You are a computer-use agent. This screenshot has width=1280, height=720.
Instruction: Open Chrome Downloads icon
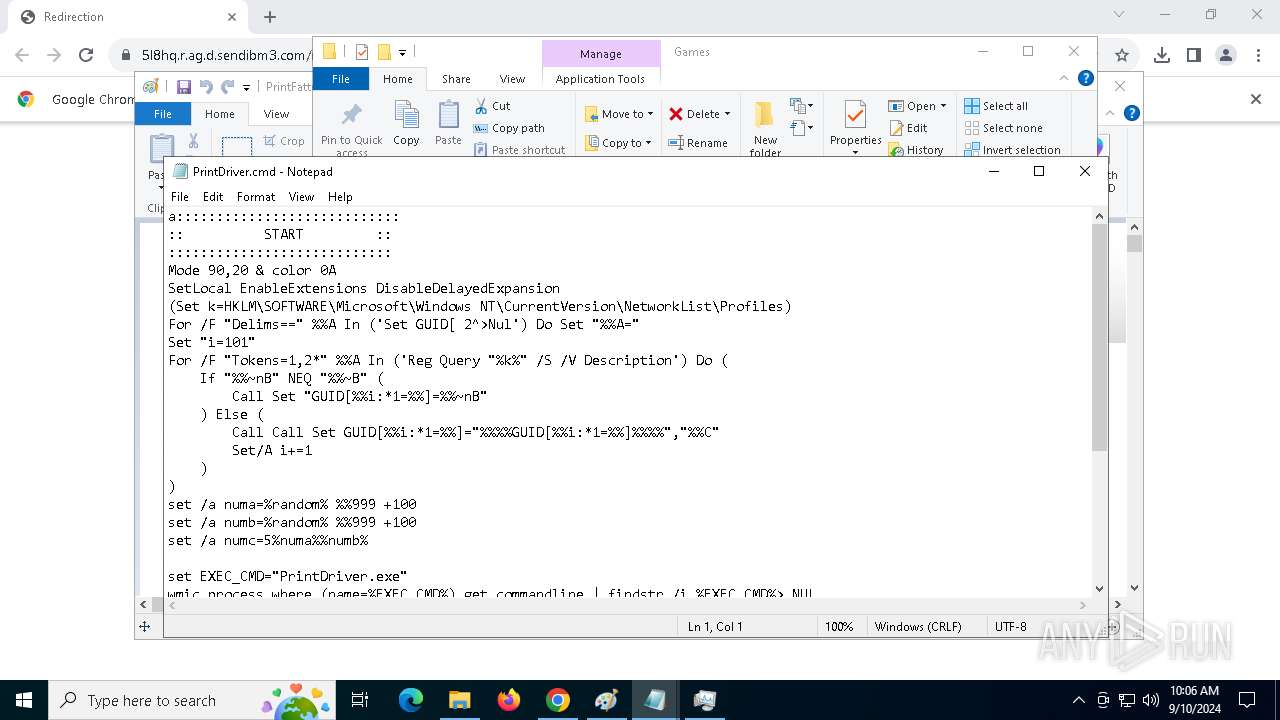(1162, 55)
